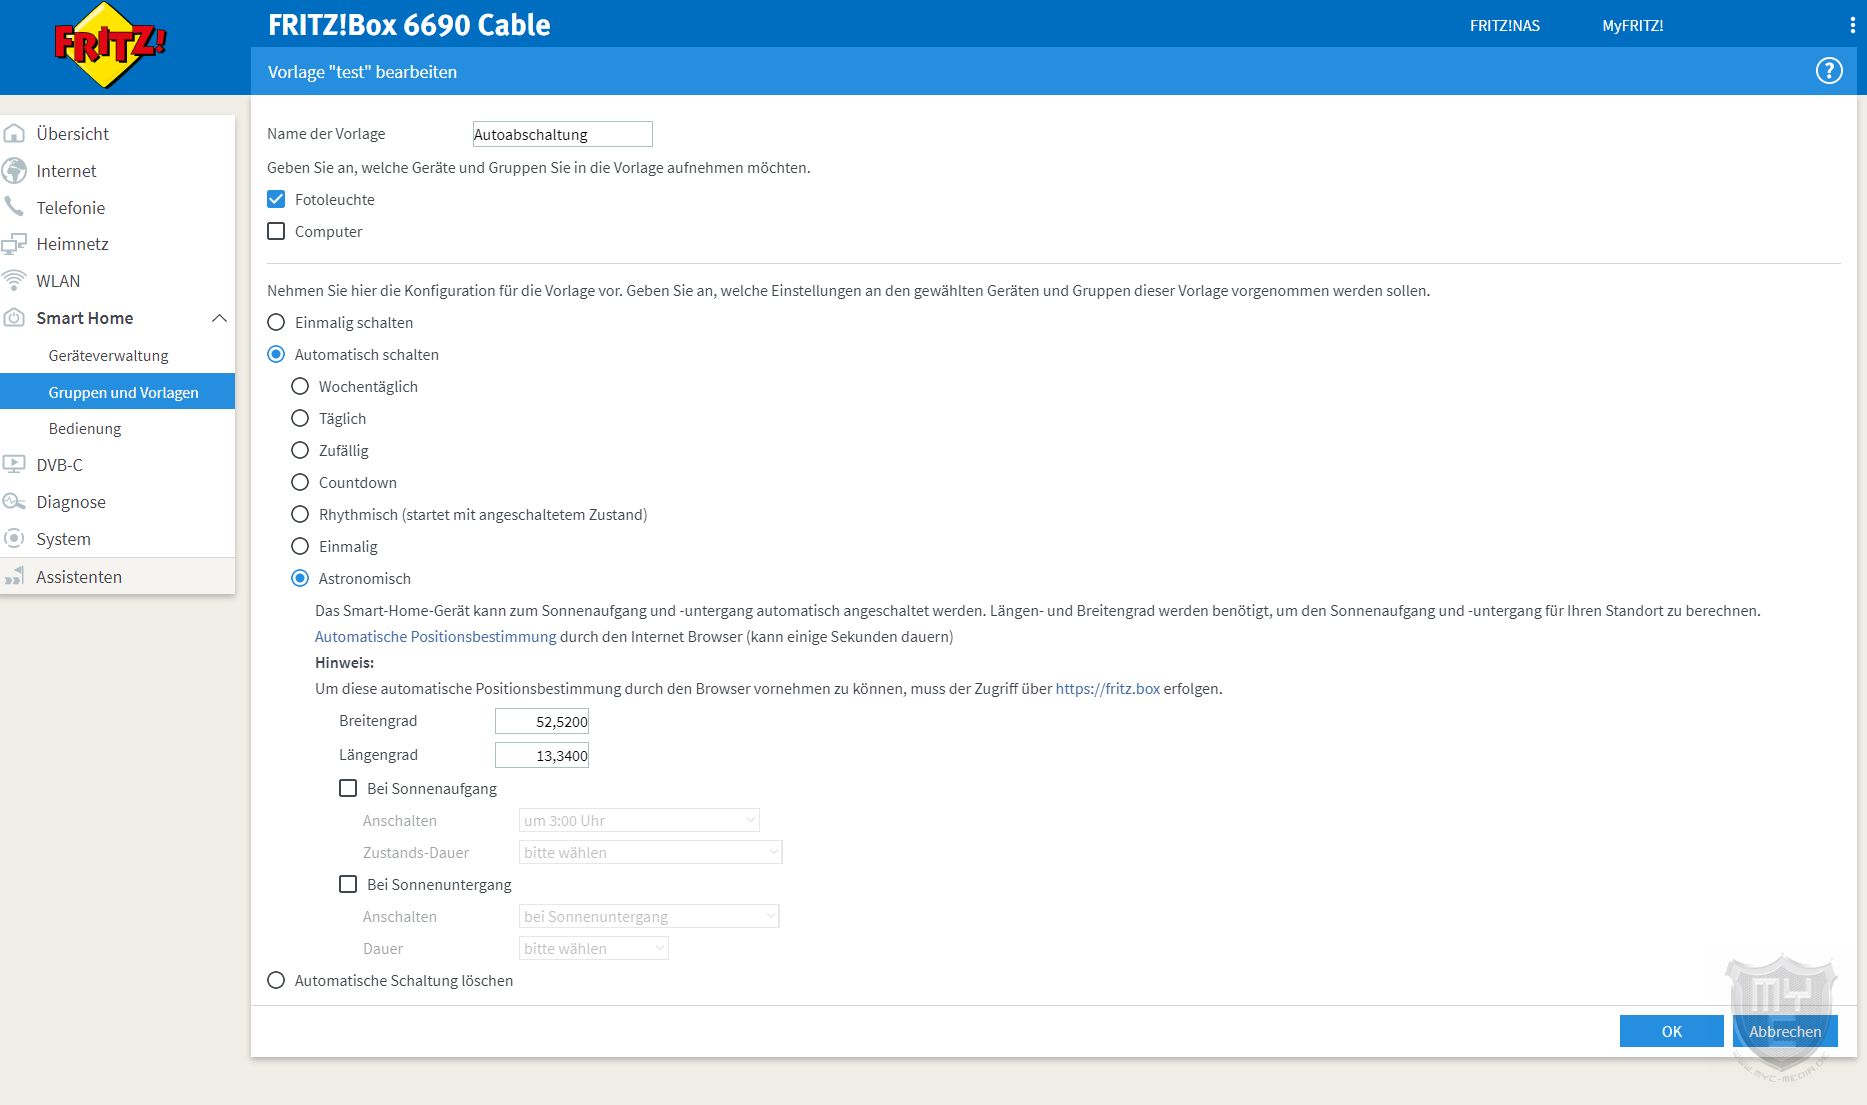Select the Countdown radio option
The image size is (1867, 1105).
300,483
